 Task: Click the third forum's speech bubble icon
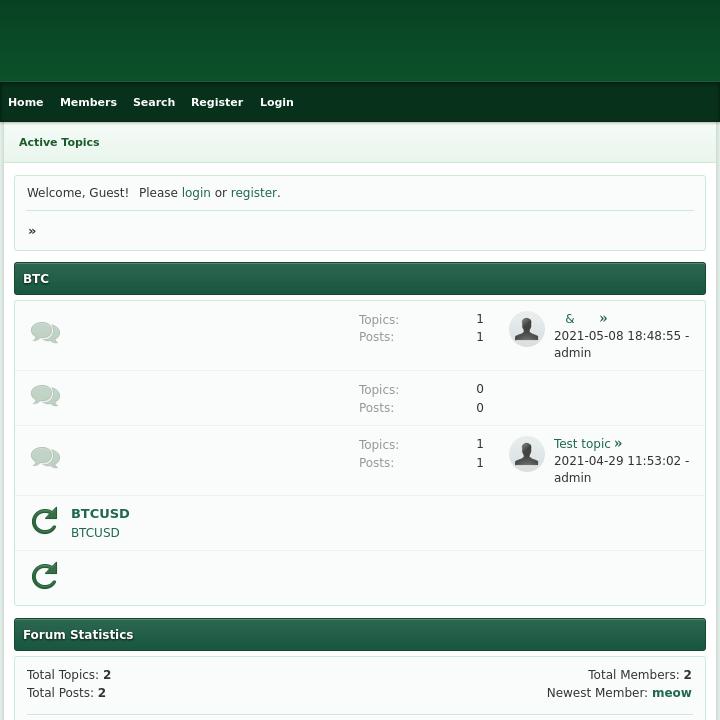point(45,458)
